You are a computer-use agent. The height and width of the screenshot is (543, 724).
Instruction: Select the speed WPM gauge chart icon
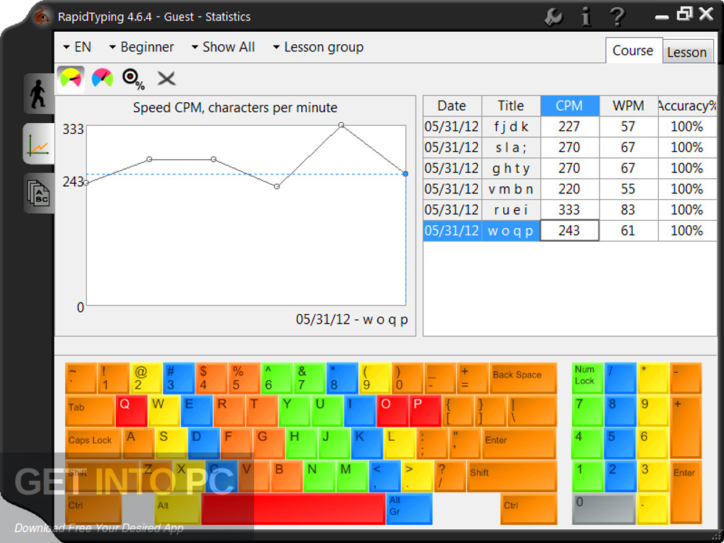(102, 78)
